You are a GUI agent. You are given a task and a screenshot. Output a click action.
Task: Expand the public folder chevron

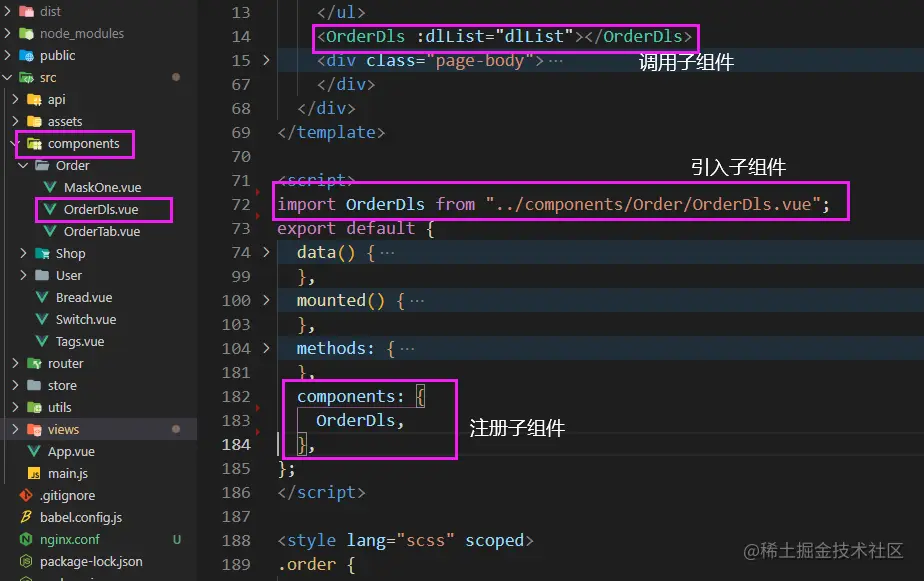(x=8, y=55)
